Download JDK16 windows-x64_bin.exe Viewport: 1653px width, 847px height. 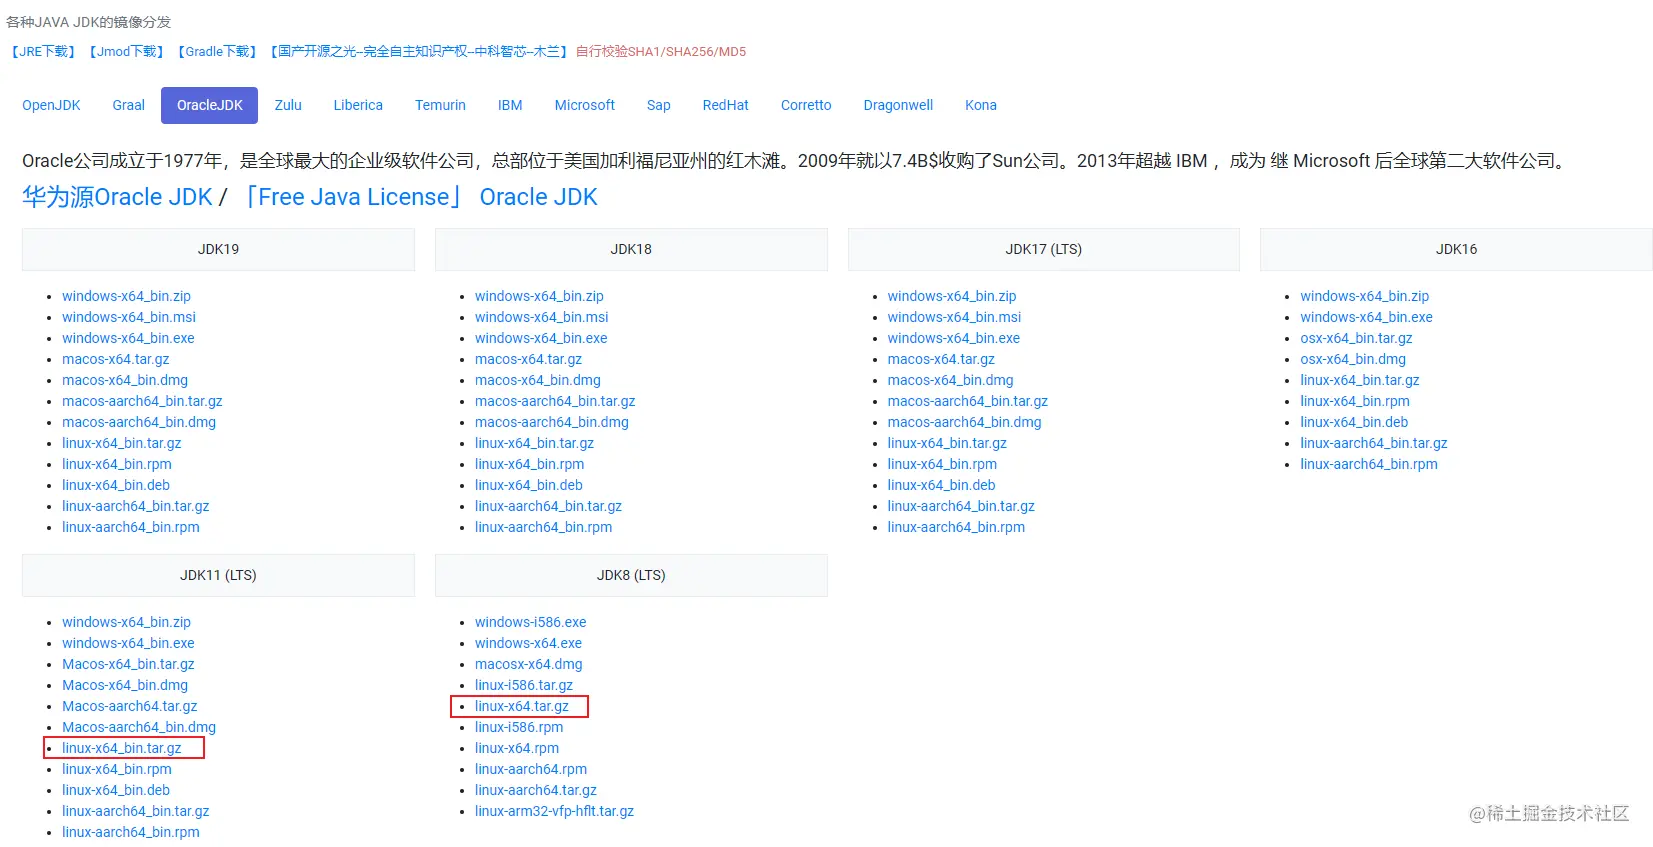coord(1367,317)
